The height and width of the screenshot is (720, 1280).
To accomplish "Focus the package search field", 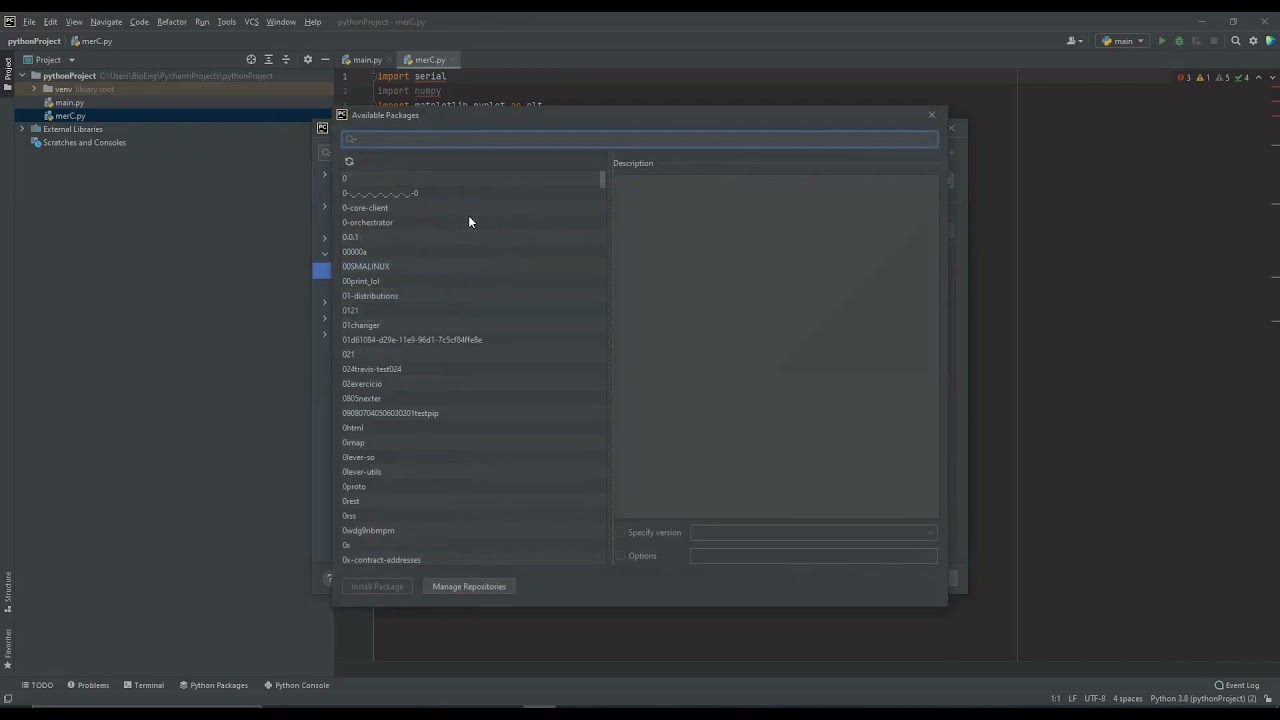I will [640, 139].
